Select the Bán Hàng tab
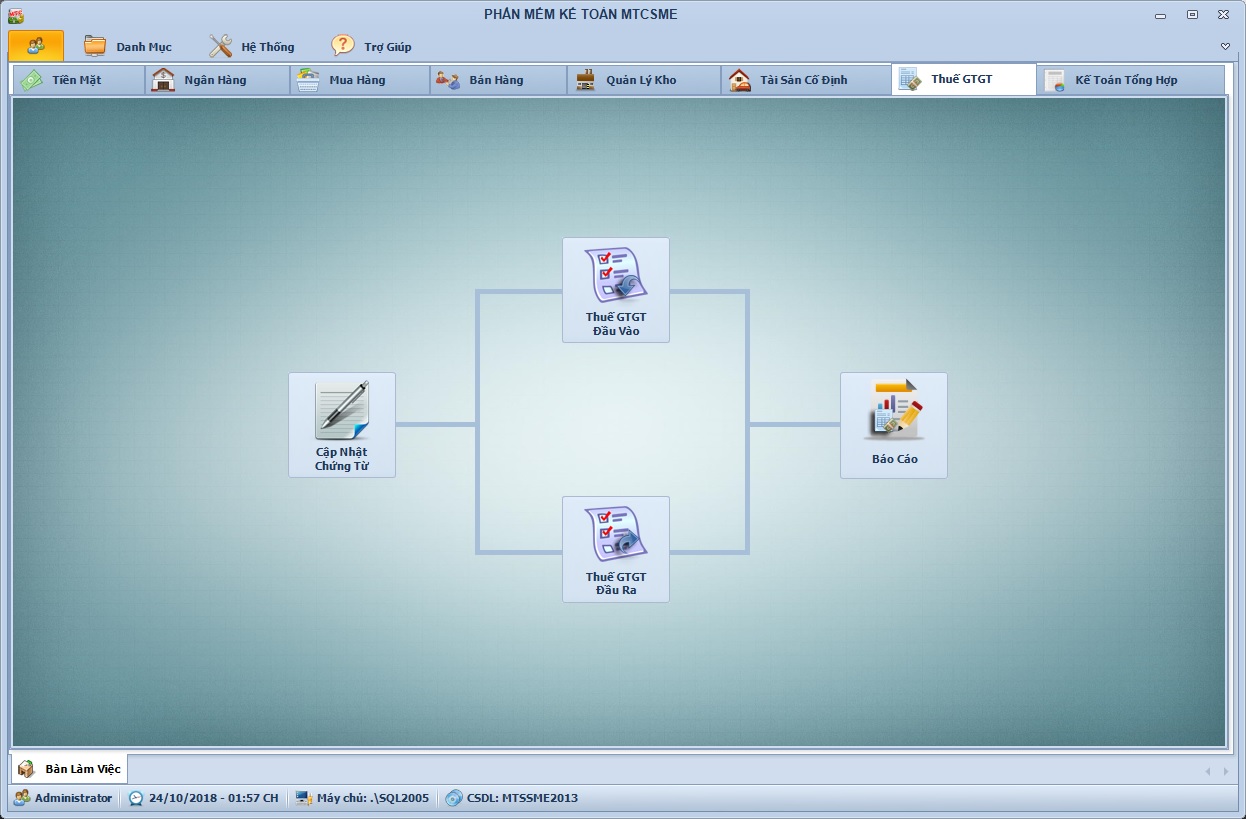Screen dimensions: 1246x819 pos(496,80)
